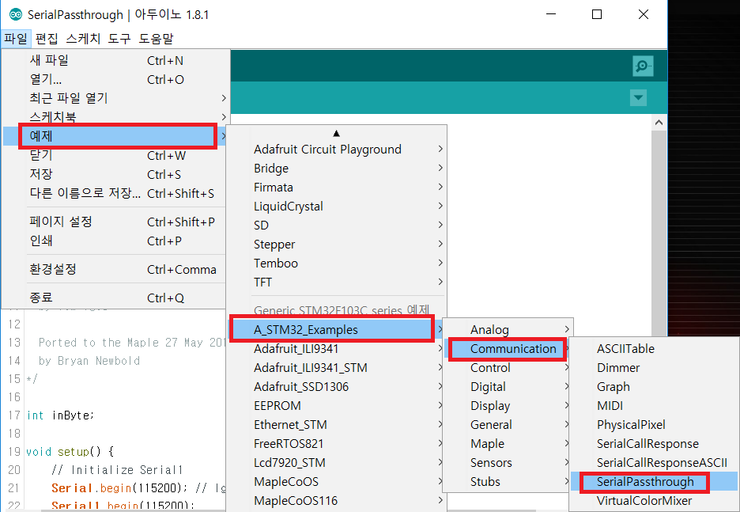Open A_STM32_Examples submenu

336,329
